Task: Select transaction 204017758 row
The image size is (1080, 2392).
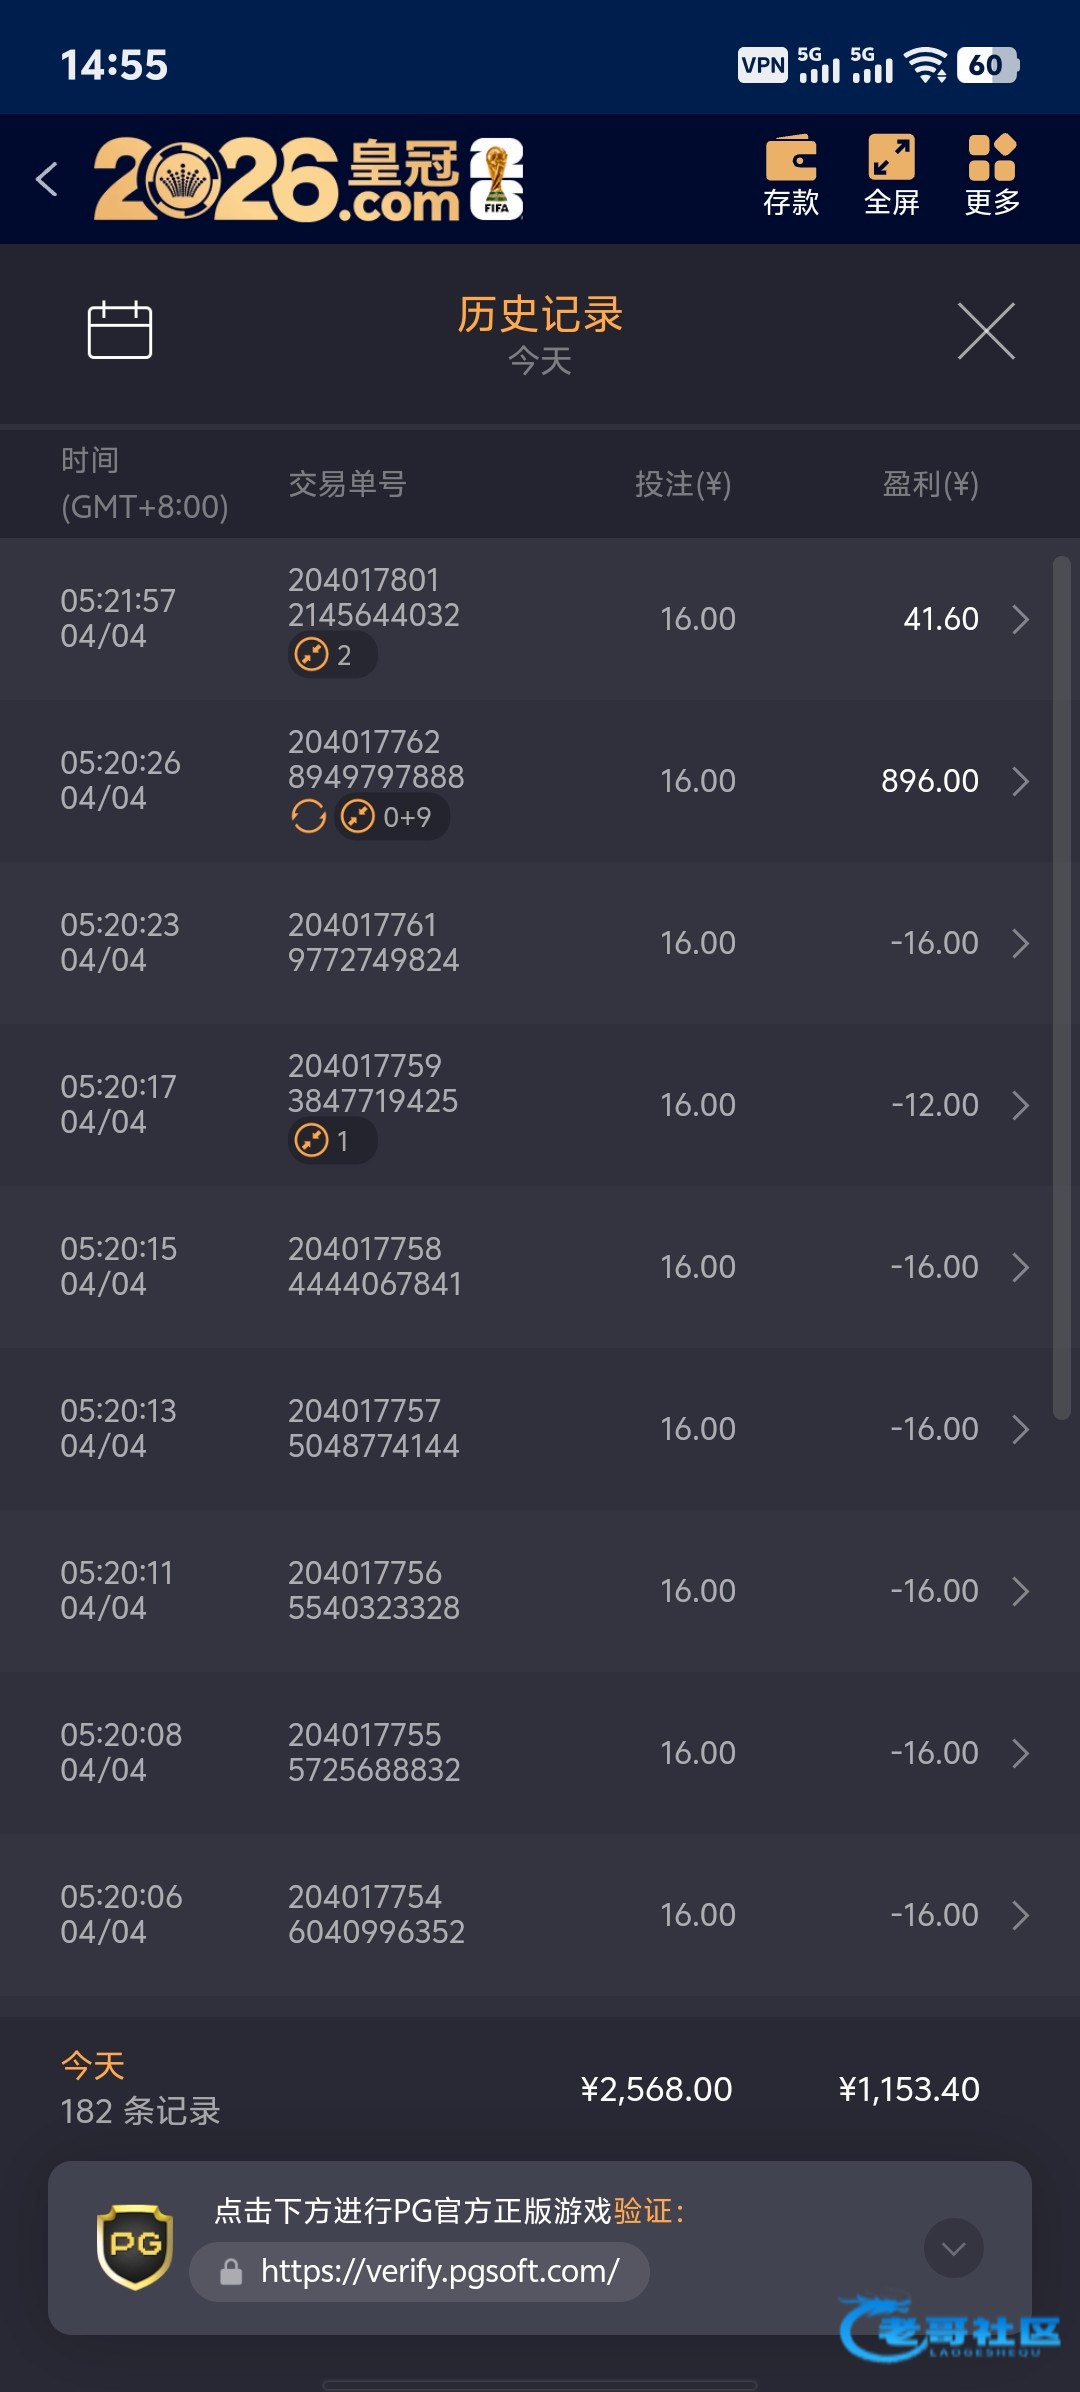Action: click(x=520, y=1267)
